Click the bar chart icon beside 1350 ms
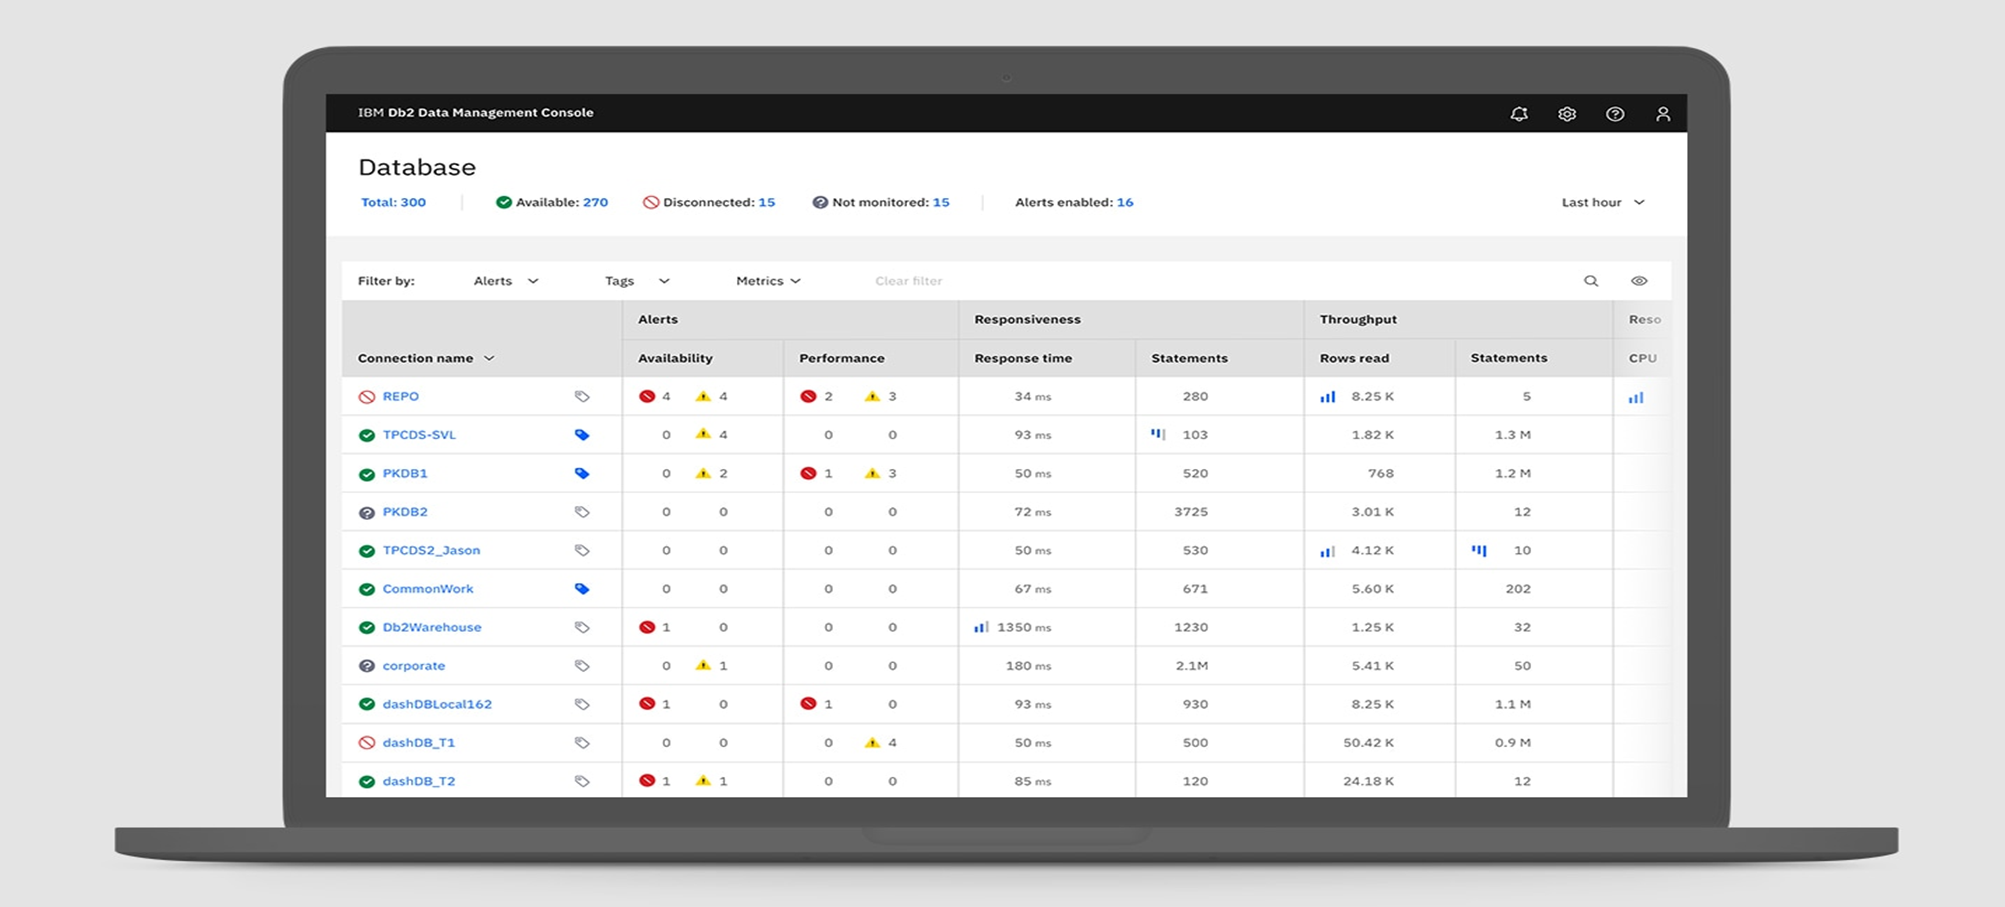Viewport: 2005px width, 907px height. [x=980, y=627]
